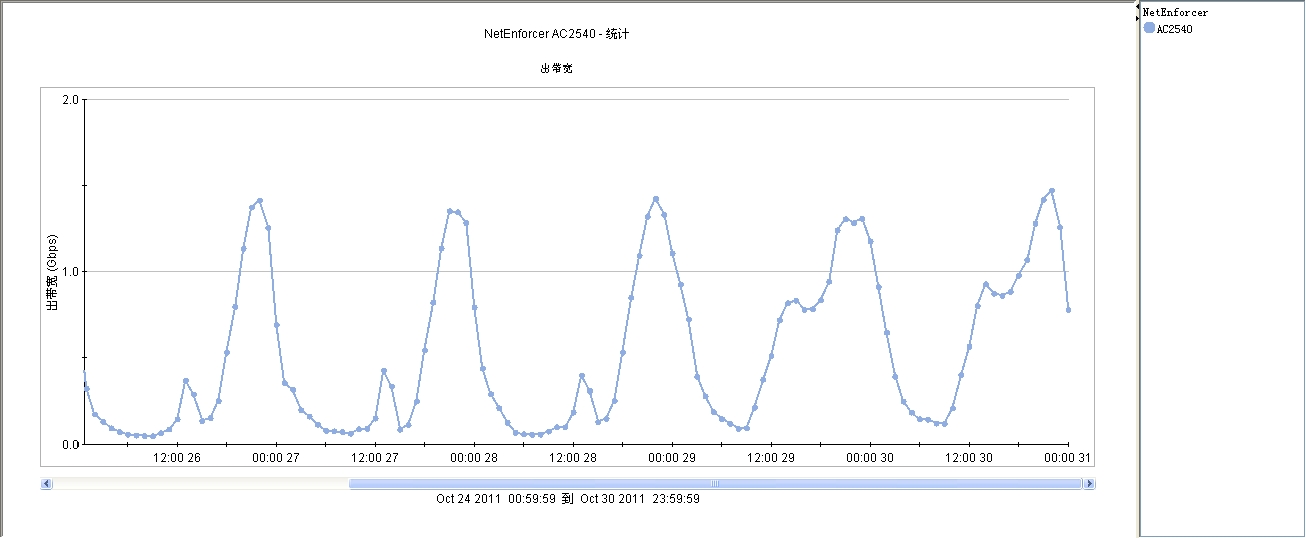Click the 2.0 y-axis tick label
The image size is (1306, 538).
click(70, 100)
